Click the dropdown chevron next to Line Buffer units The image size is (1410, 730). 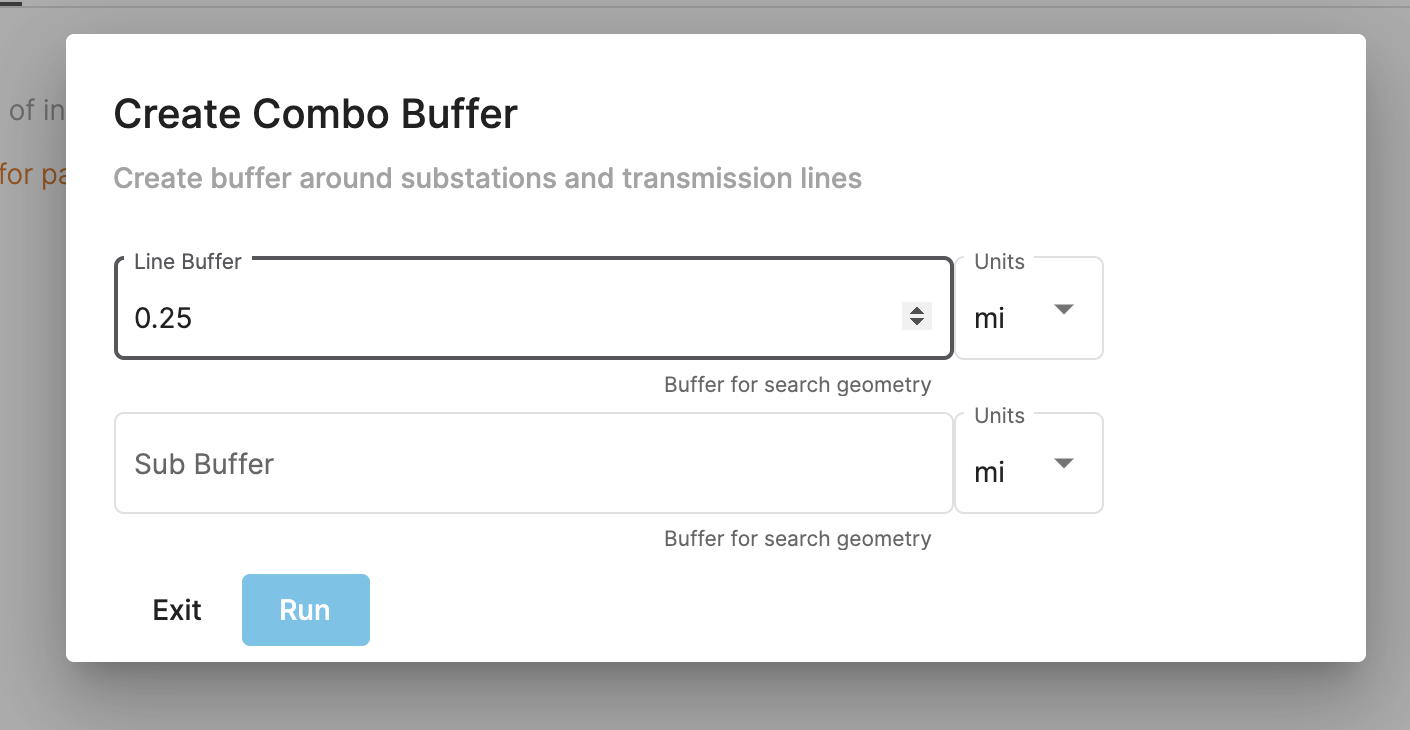(x=1064, y=309)
